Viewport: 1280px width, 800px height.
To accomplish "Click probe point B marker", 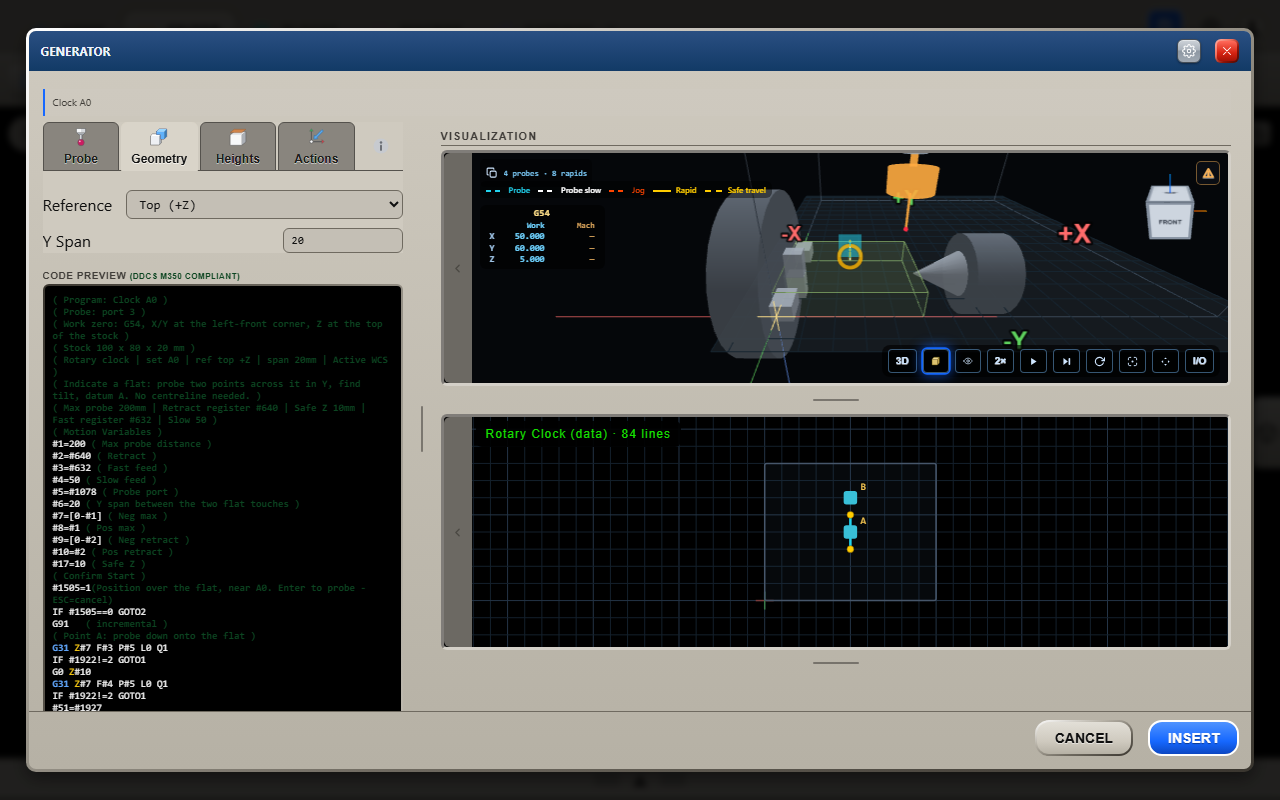I will 850,497.
